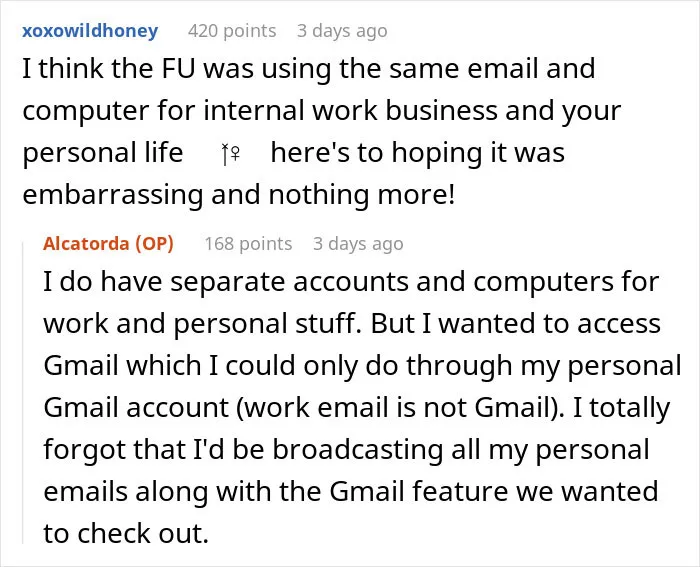Viewport: 700px width, 567px height.
Task: Click the phrase 'here's to hoping it was'
Action: [x=418, y=153]
